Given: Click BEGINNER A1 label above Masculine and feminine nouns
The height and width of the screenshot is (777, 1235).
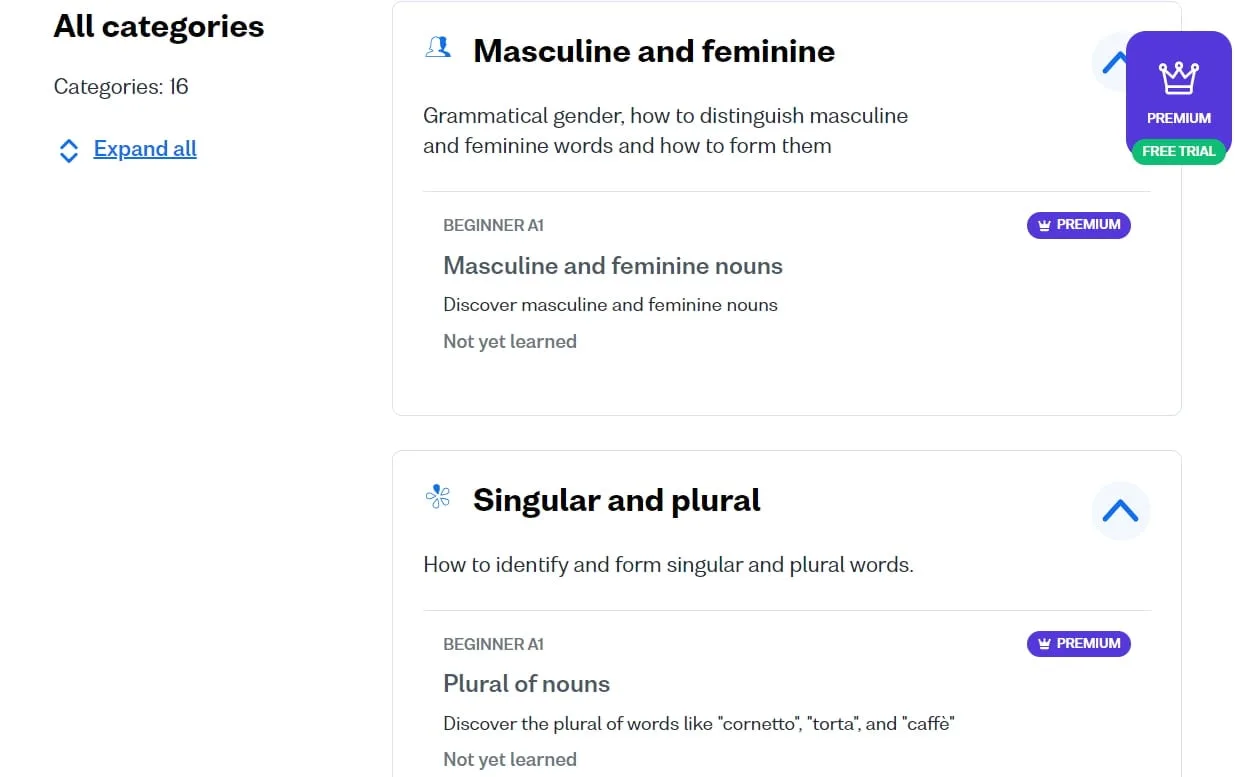Looking at the screenshot, I should pyautogui.click(x=493, y=226).
